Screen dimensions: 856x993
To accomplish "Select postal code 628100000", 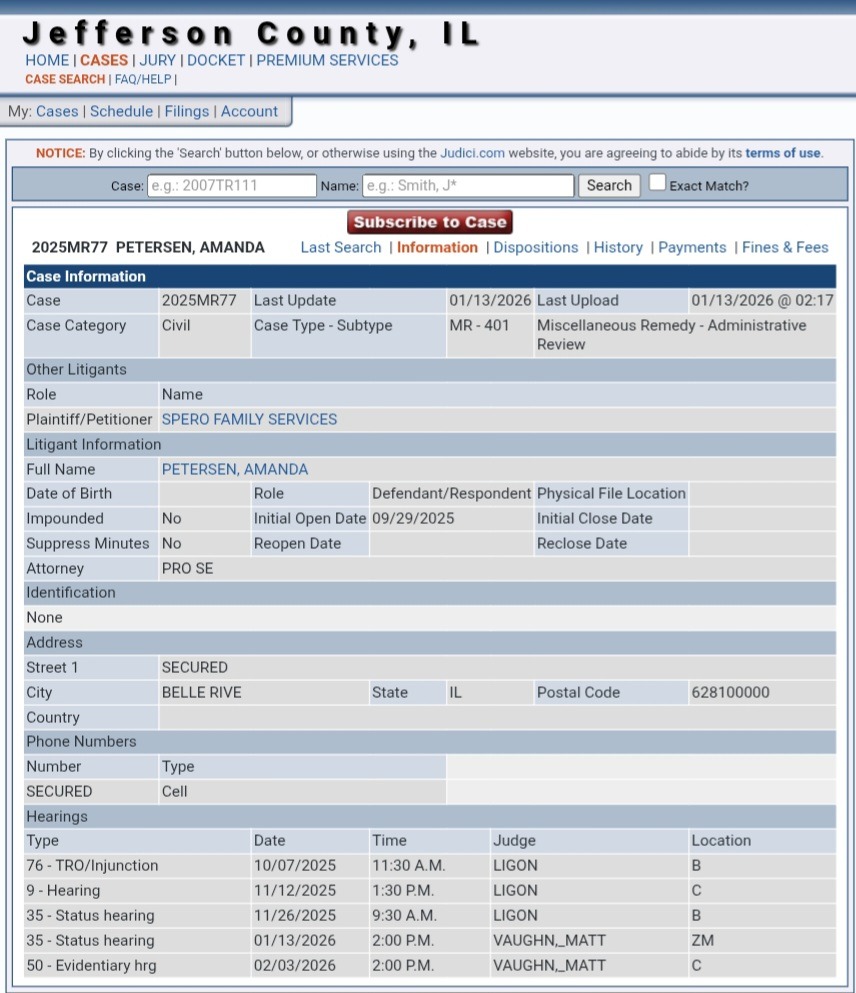I will coord(731,692).
